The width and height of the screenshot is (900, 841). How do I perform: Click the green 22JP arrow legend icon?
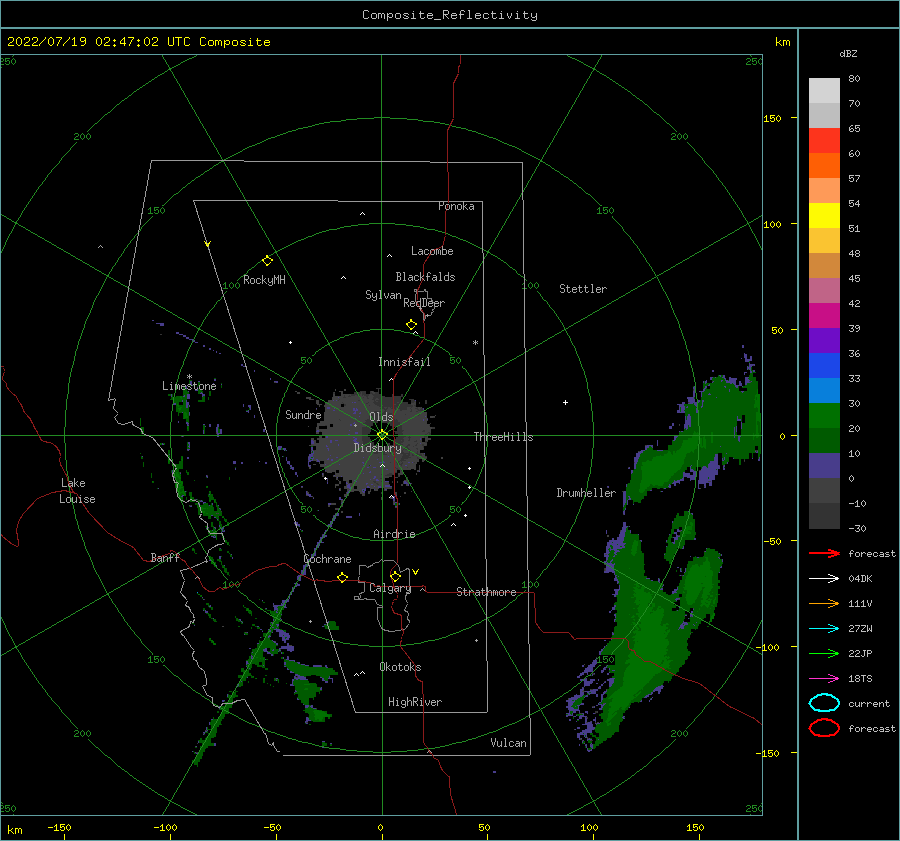[x=824, y=653]
